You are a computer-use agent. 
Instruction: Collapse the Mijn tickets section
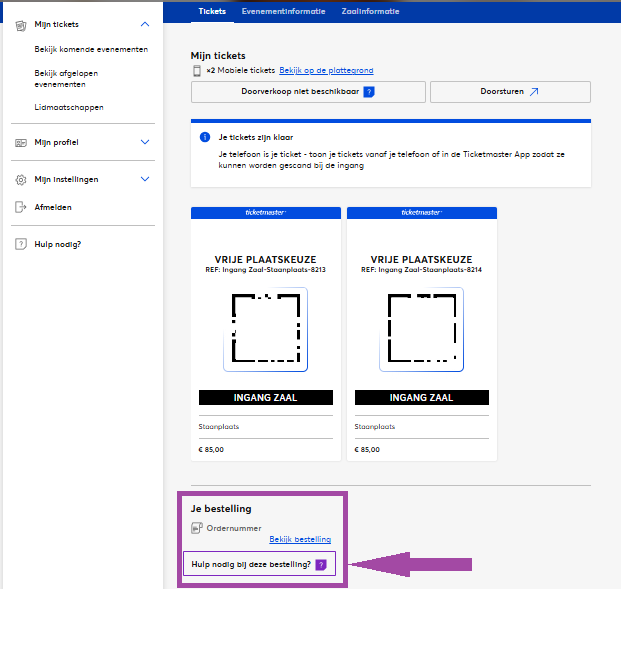click(x=145, y=24)
